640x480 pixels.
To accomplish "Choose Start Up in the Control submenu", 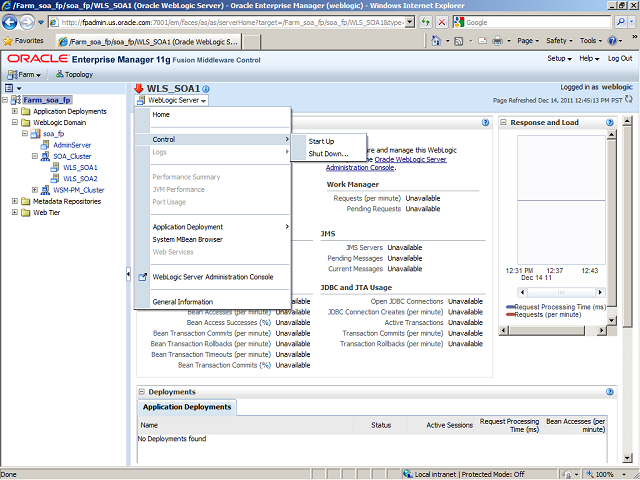I will point(321,141).
